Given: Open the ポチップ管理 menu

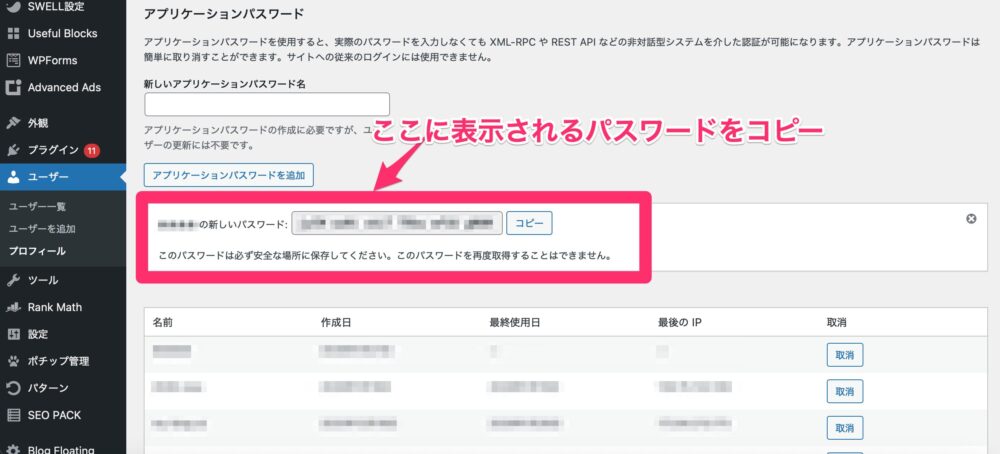Looking at the screenshot, I should [58, 361].
